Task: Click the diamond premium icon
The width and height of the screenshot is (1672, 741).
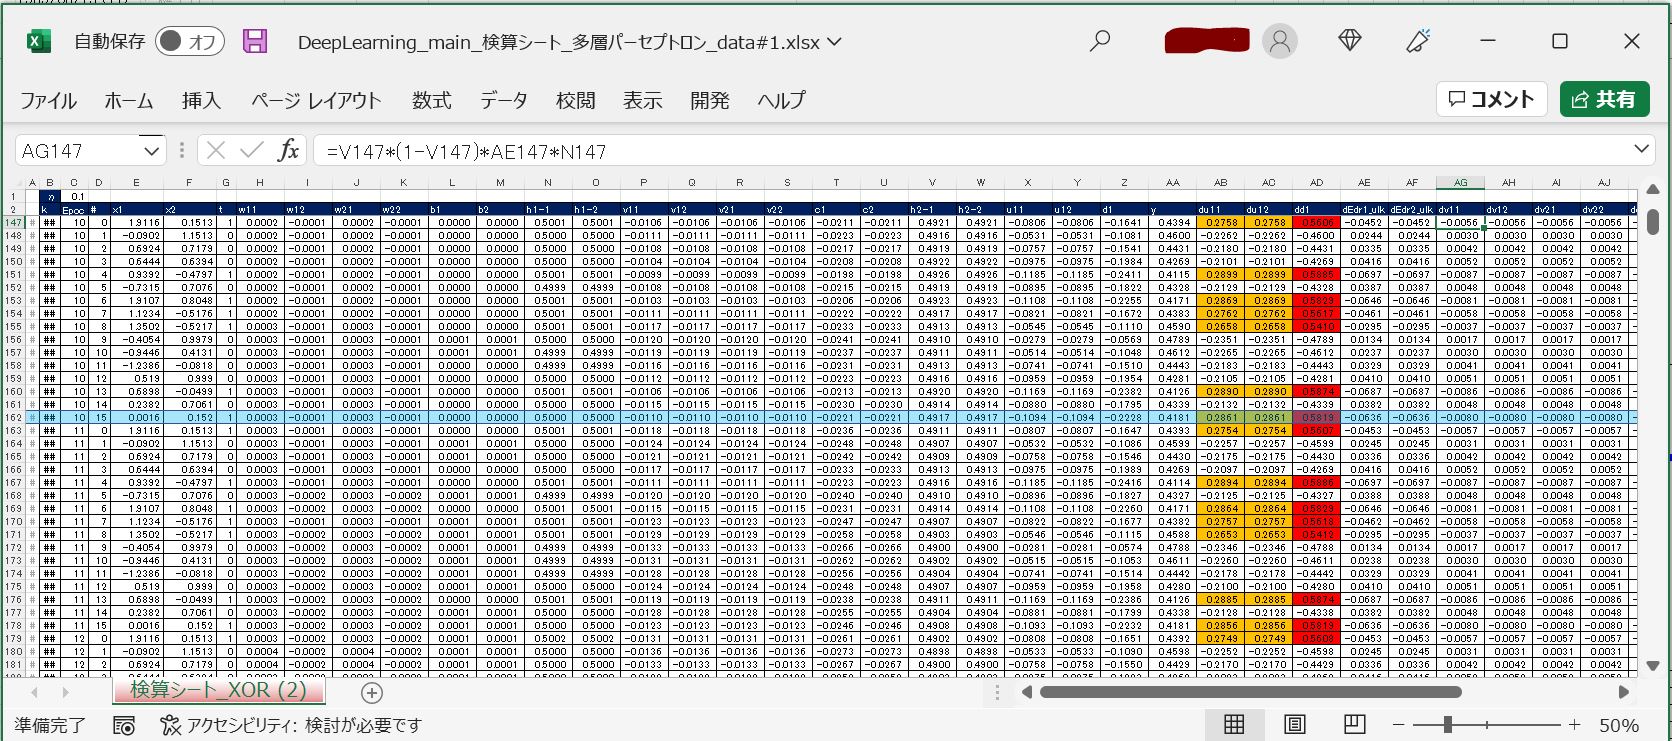Action: pyautogui.click(x=1350, y=41)
